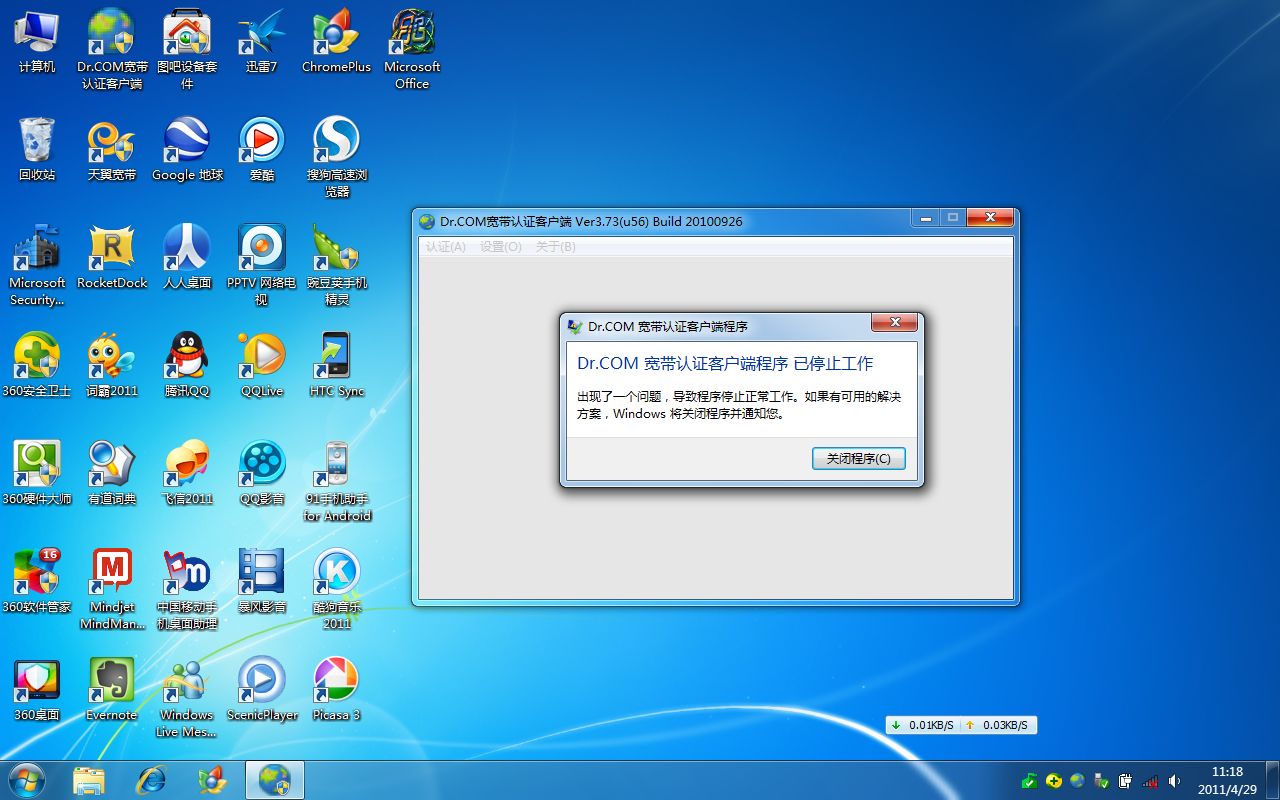The image size is (1280, 800).
Task: Select the 人人桌面 desktop shortcut
Action: [x=187, y=258]
